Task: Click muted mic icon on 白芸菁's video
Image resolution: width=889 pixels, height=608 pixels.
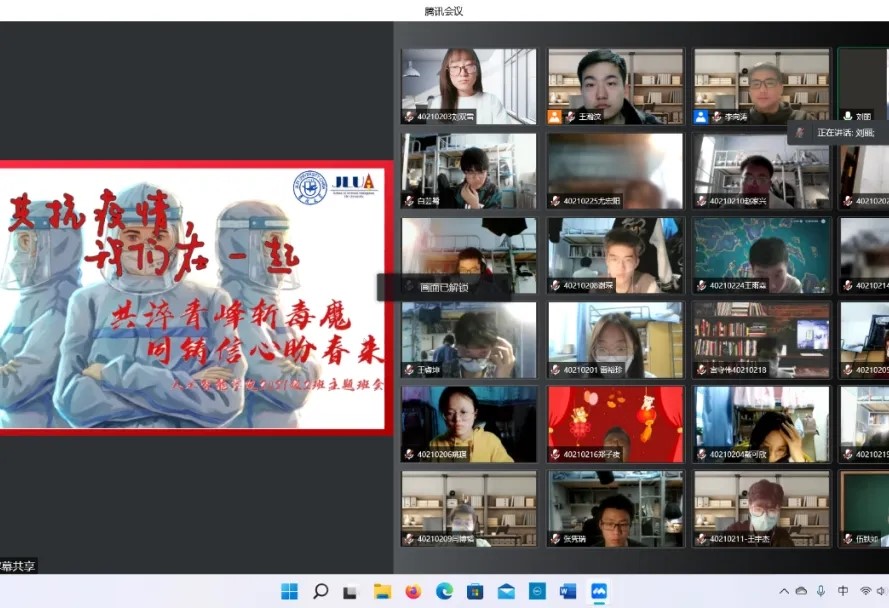Action: click(x=410, y=201)
